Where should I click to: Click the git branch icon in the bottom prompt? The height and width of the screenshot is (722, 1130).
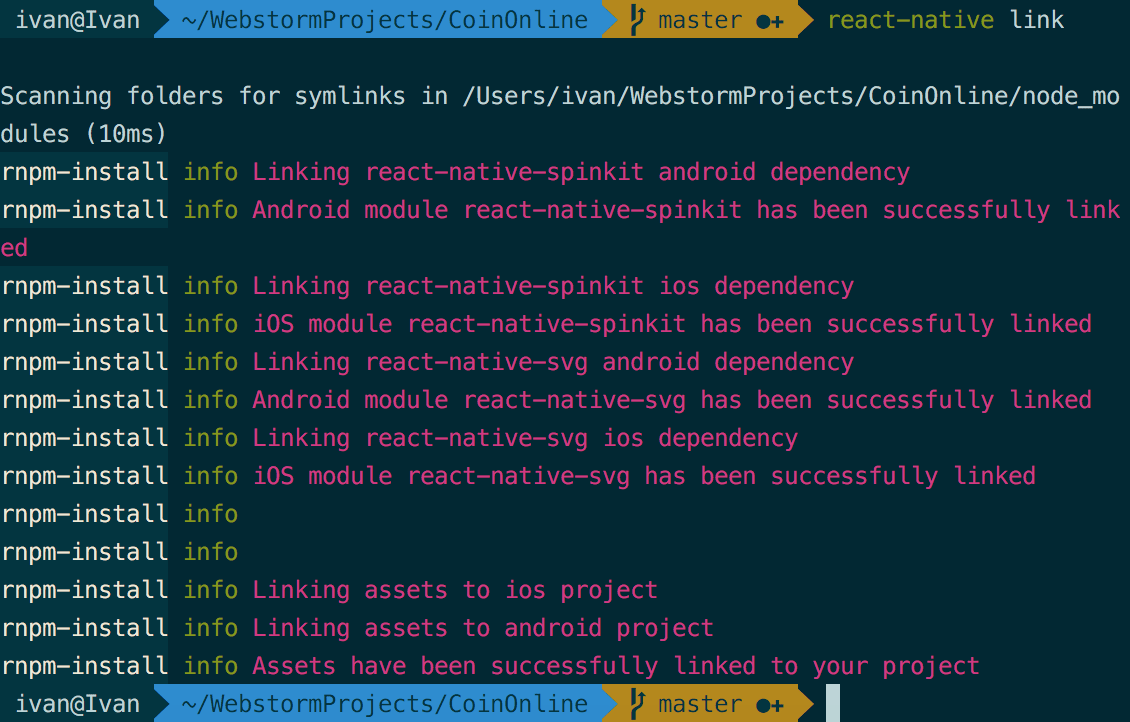point(636,704)
